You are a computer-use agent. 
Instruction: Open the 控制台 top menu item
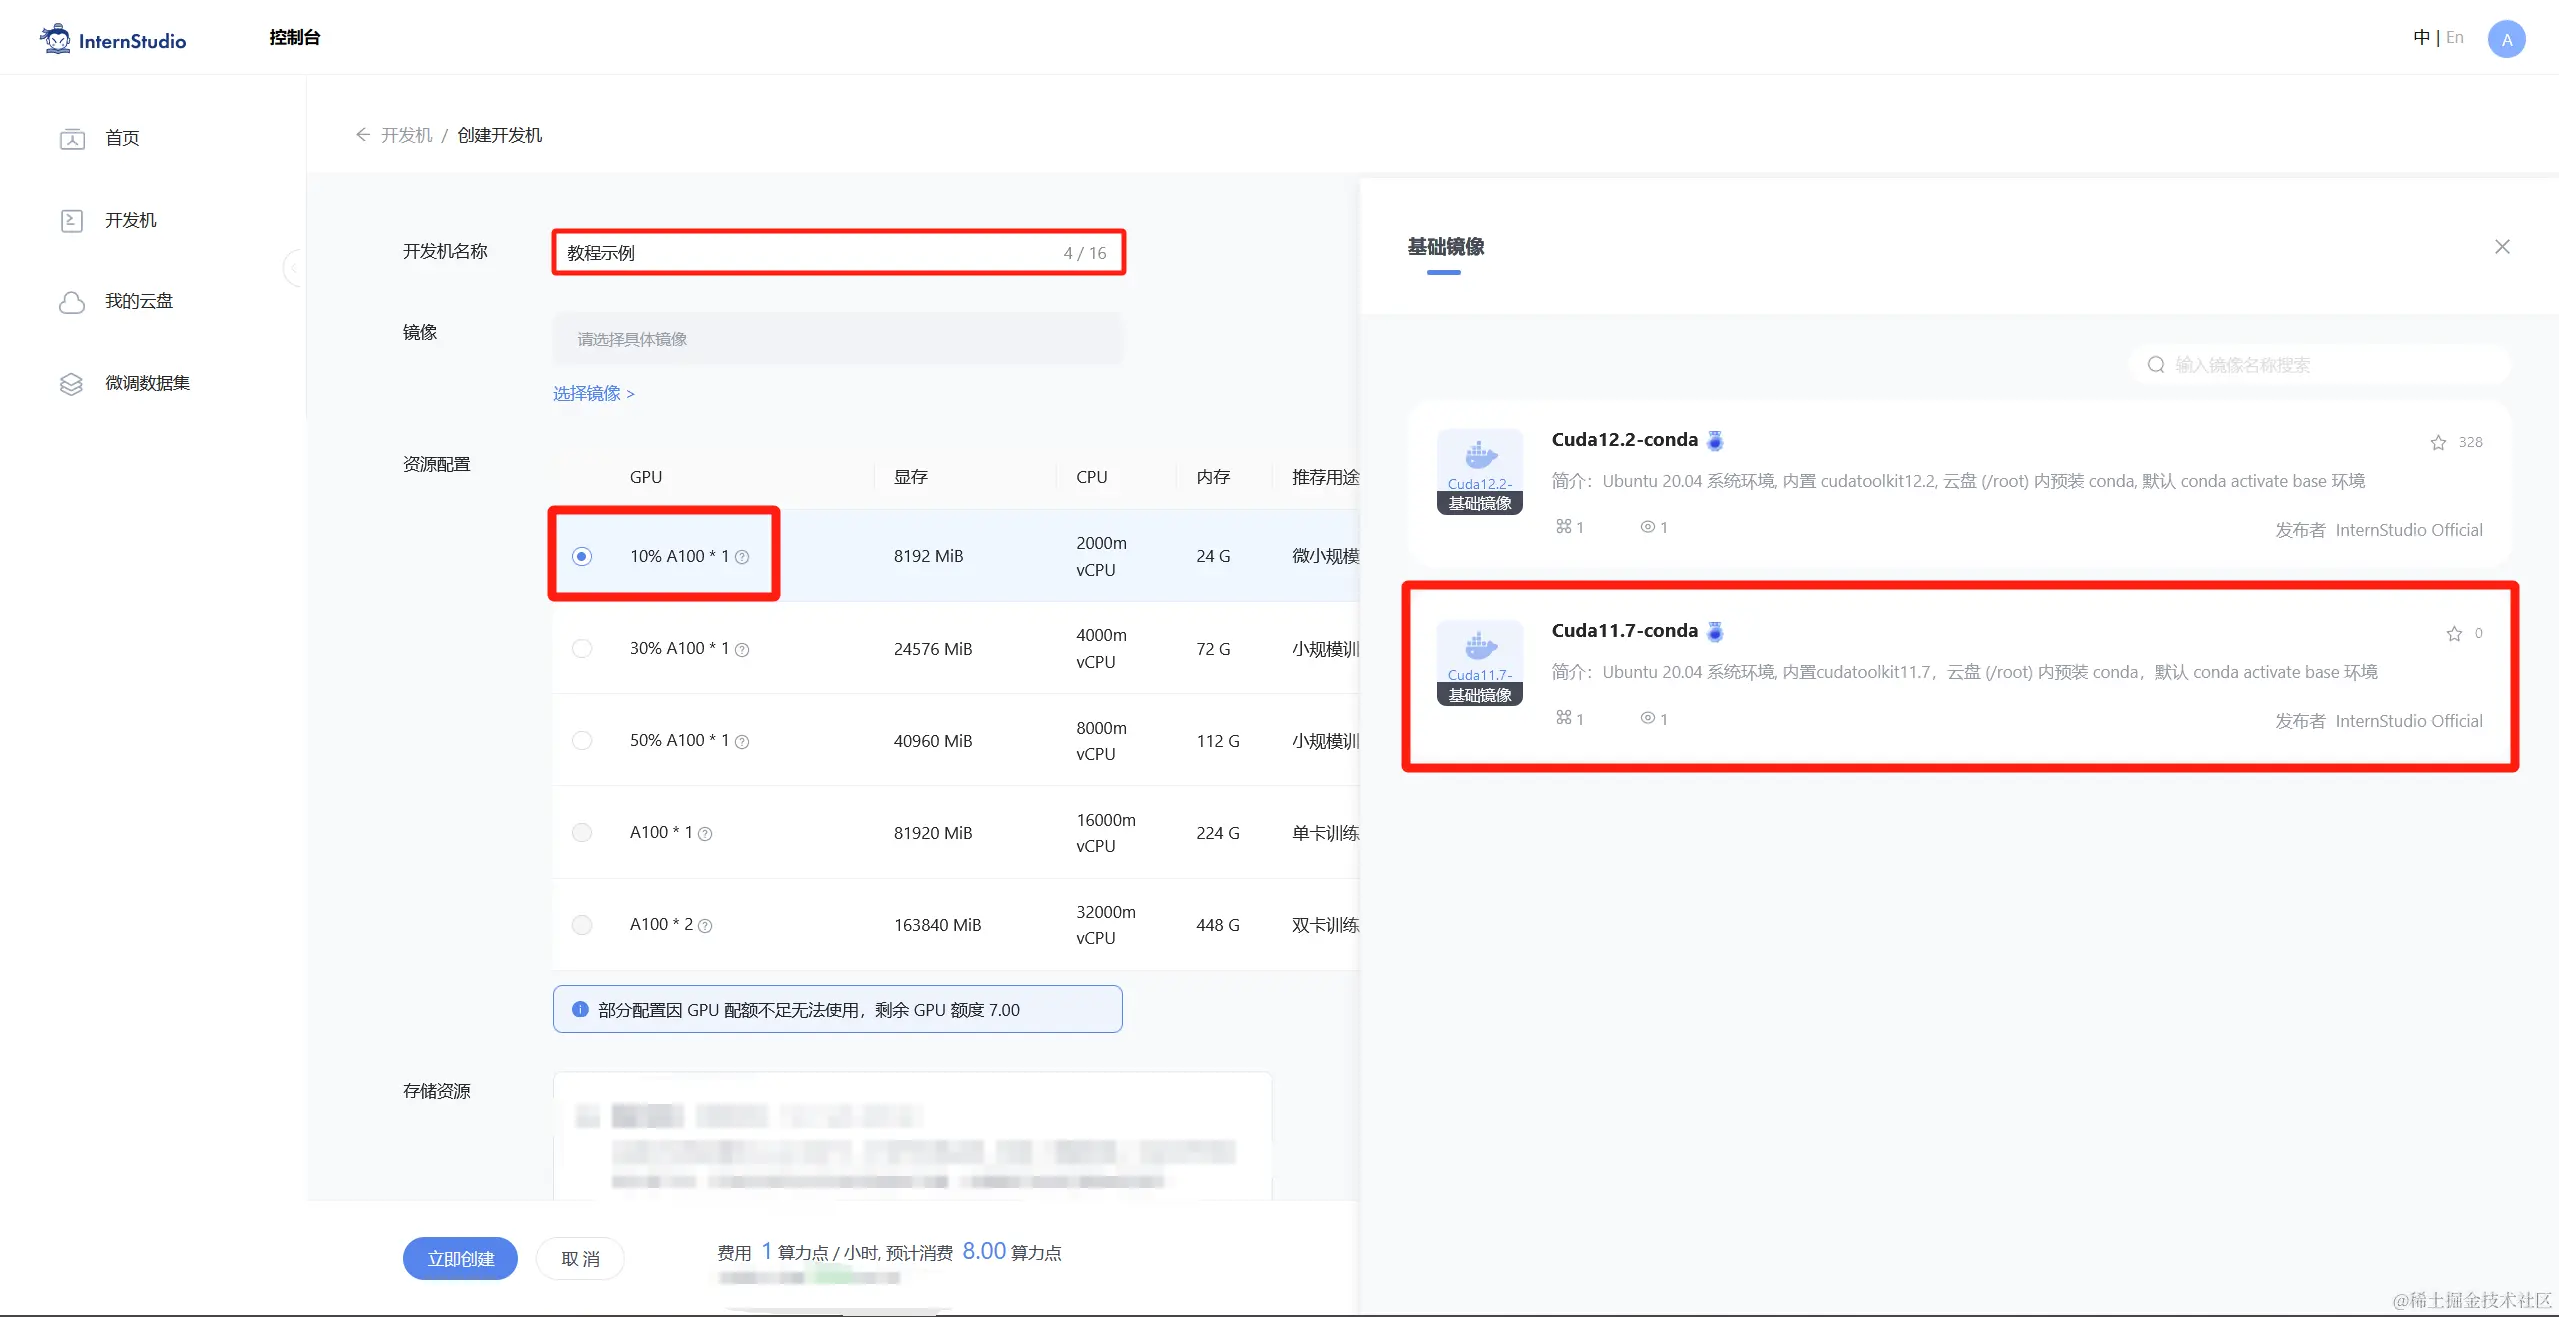[x=294, y=38]
